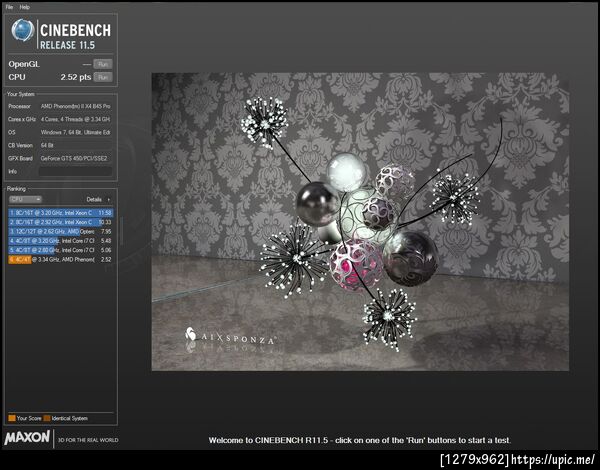Click the Details button in Ranking
This screenshot has width=600, height=470.
click(x=94, y=199)
